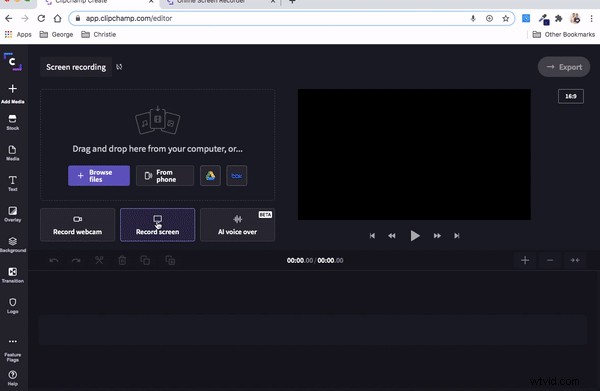
Task: Click the duplicate icon in timeline toolbar
Action: coord(170,261)
